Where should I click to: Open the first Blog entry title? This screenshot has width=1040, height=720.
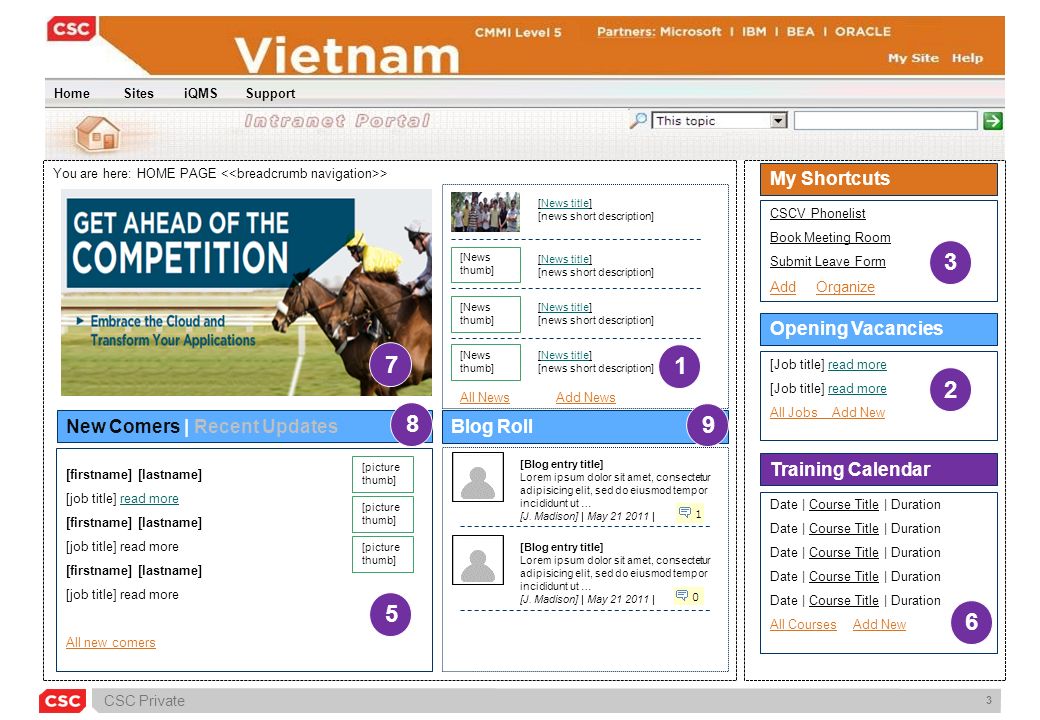click(x=561, y=464)
